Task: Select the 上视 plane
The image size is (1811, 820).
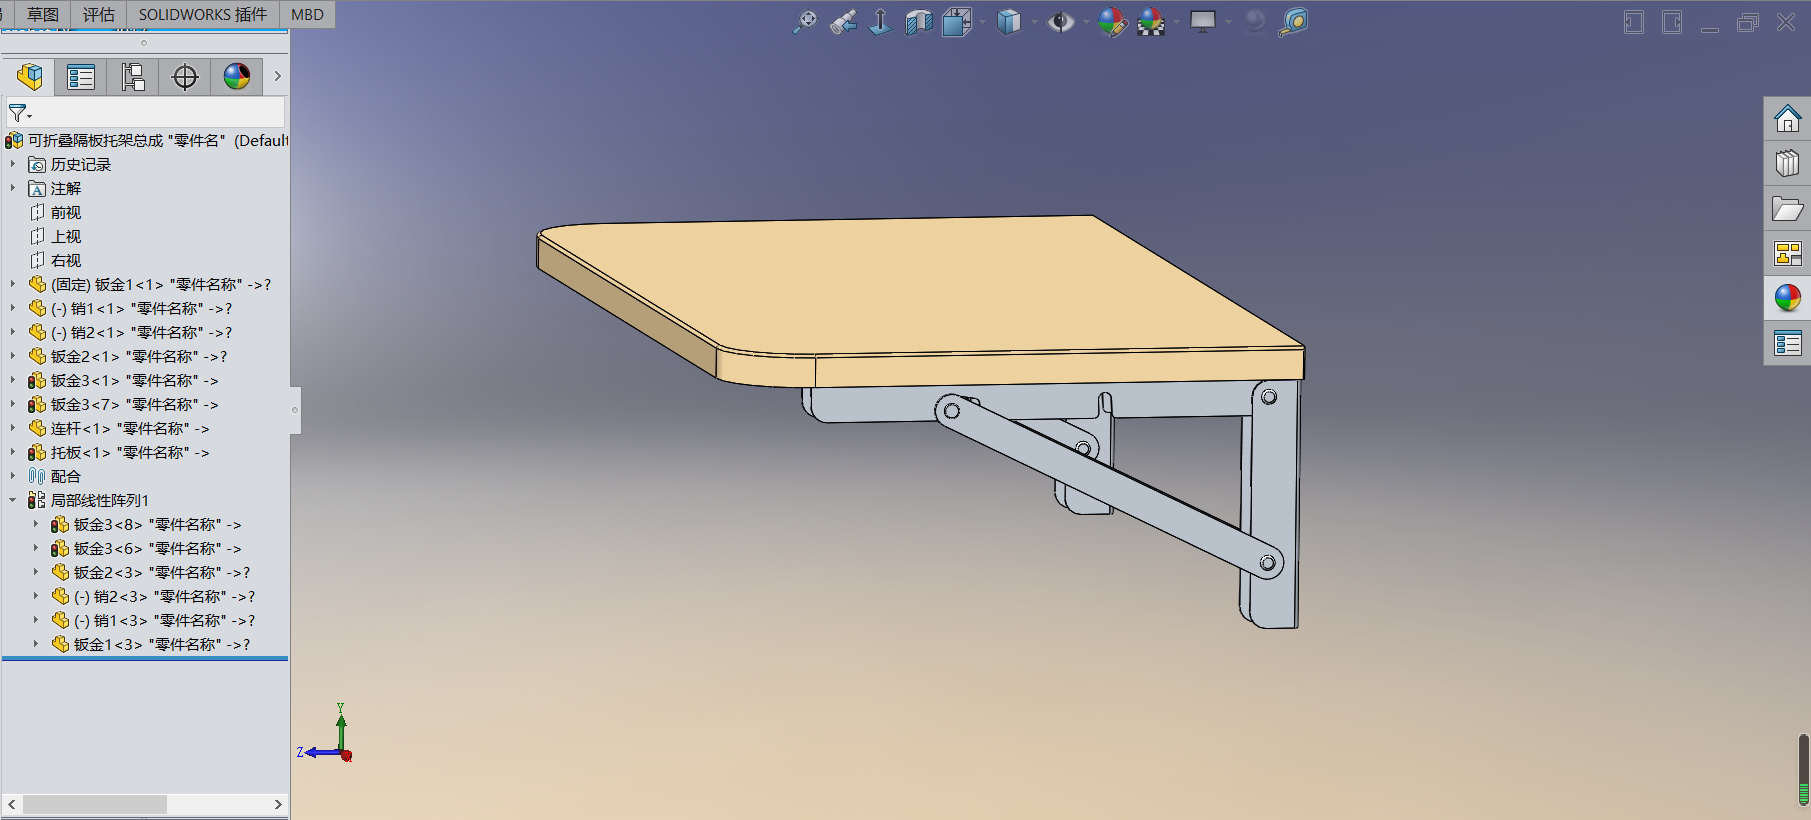Action: (x=55, y=236)
